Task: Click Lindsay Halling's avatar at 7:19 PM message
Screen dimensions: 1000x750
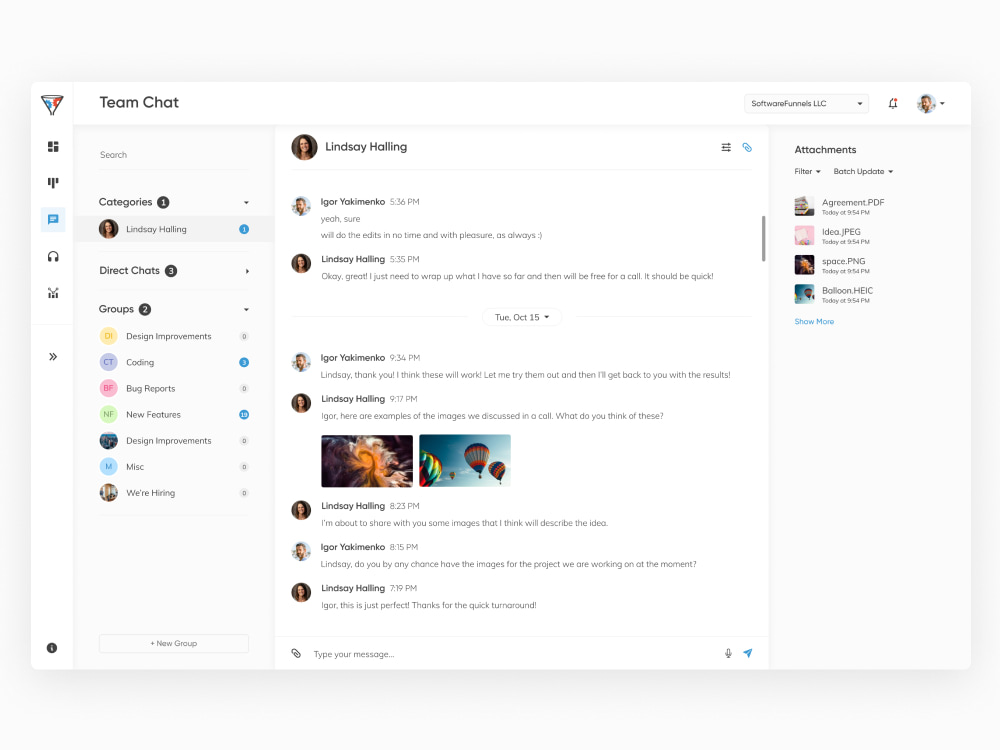Action: pyautogui.click(x=301, y=592)
